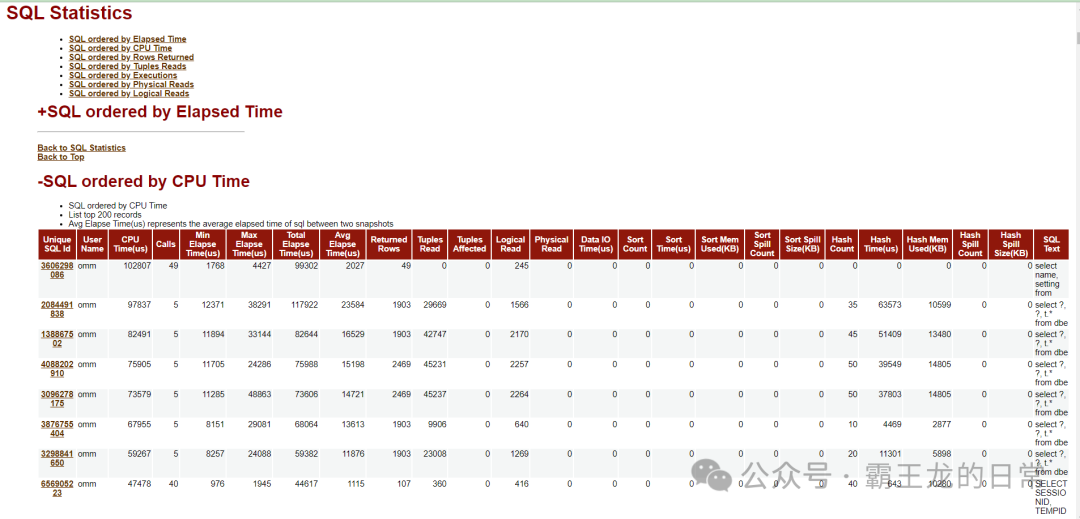Select the 'User Name' column header

tap(92, 244)
